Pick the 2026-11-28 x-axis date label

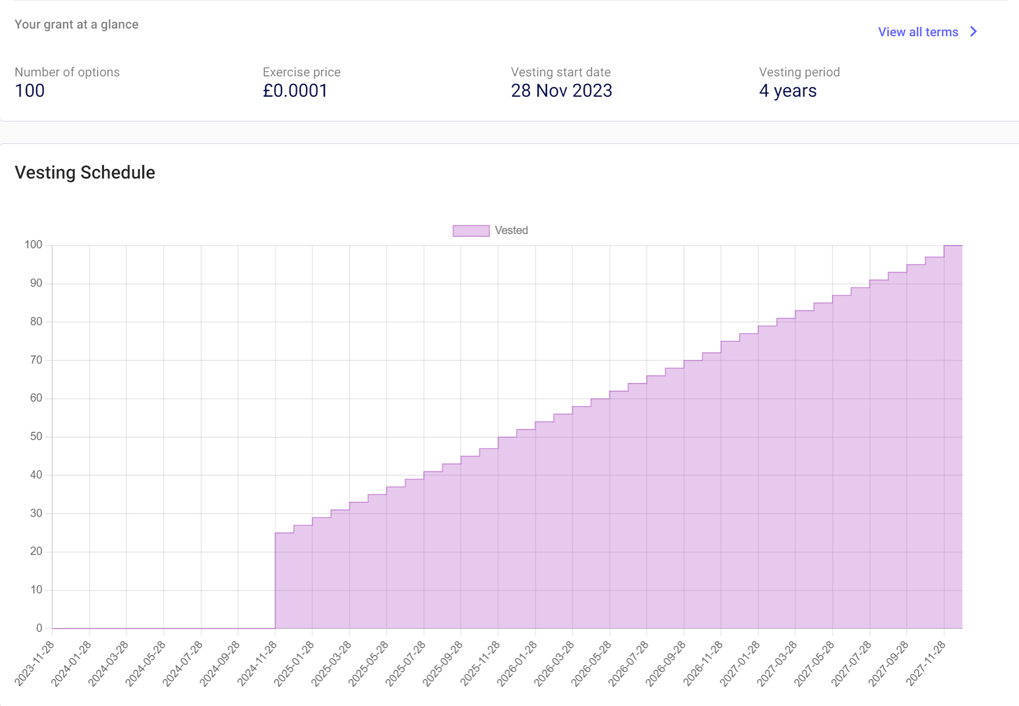coord(705,663)
